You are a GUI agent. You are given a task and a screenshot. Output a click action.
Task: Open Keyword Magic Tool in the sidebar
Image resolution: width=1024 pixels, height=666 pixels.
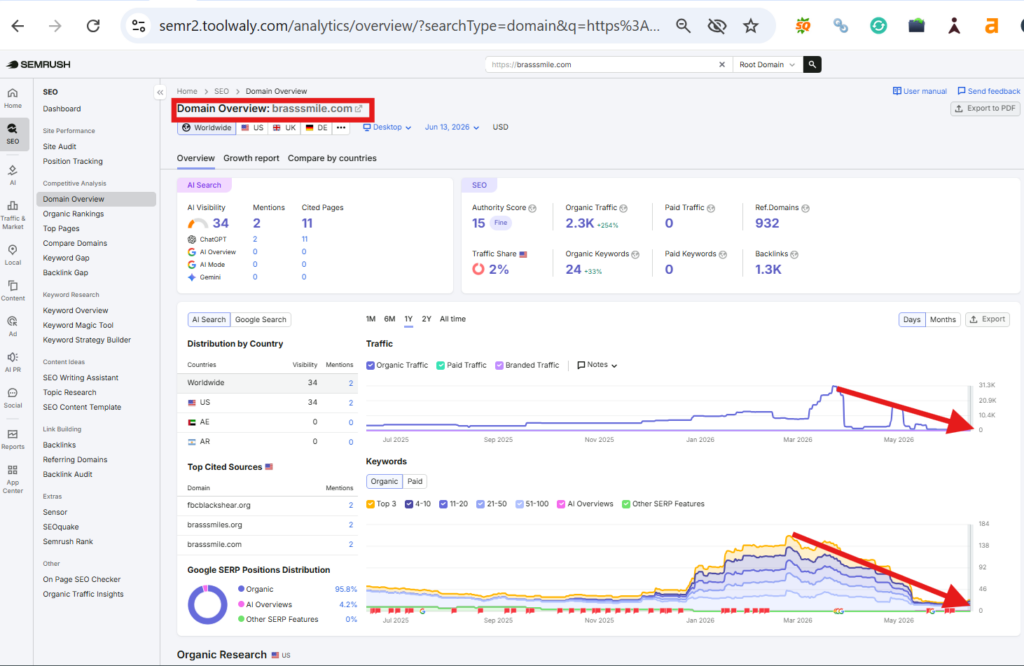click(78, 325)
